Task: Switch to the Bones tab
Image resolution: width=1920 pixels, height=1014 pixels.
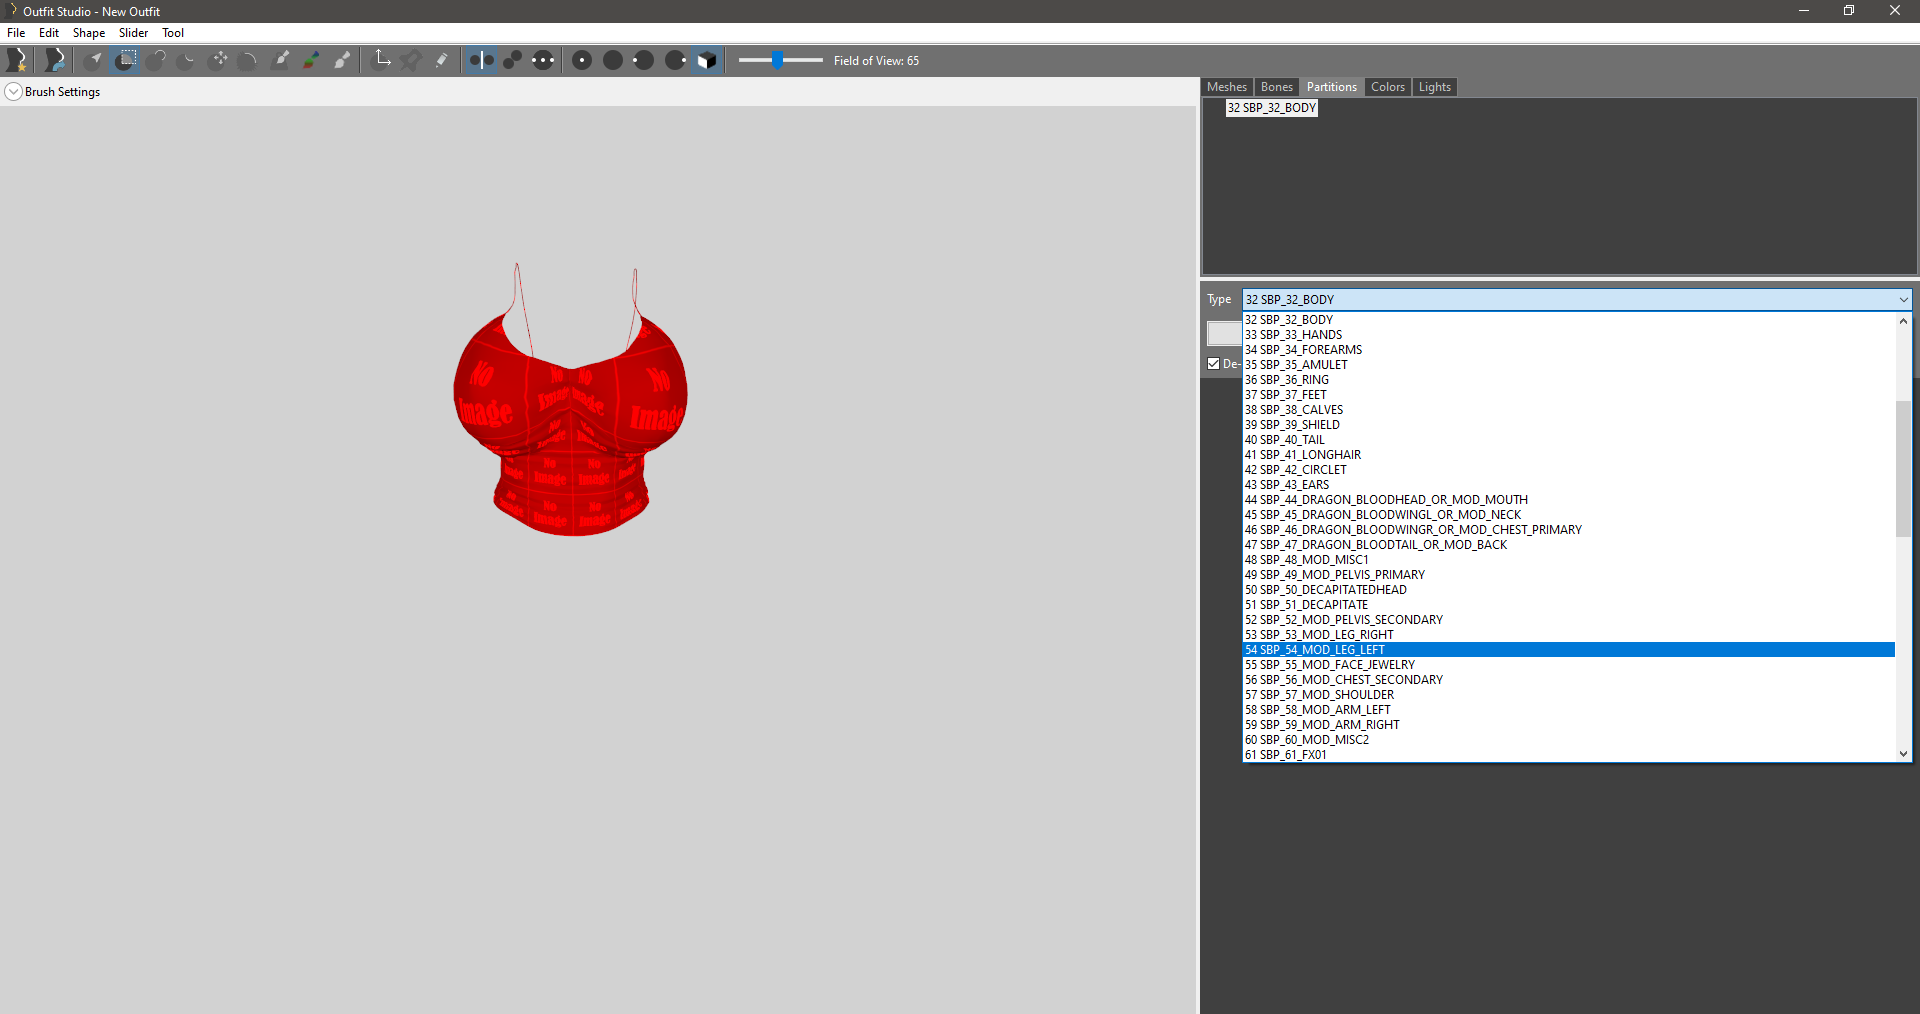Action: tap(1277, 87)
